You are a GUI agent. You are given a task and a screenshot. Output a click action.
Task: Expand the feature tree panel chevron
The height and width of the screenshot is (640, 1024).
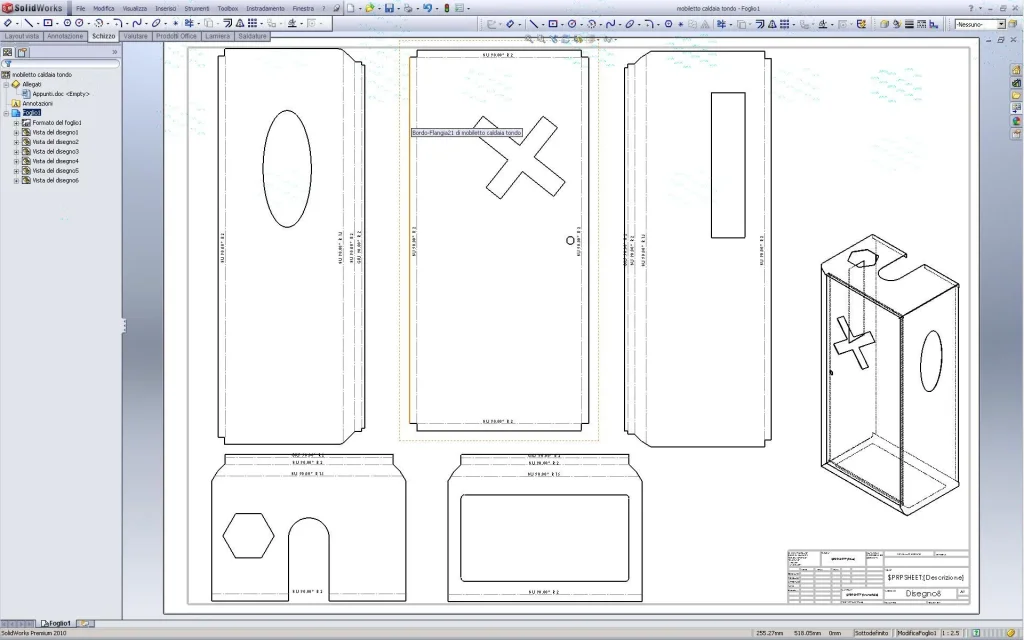click(x=115, y=52)
